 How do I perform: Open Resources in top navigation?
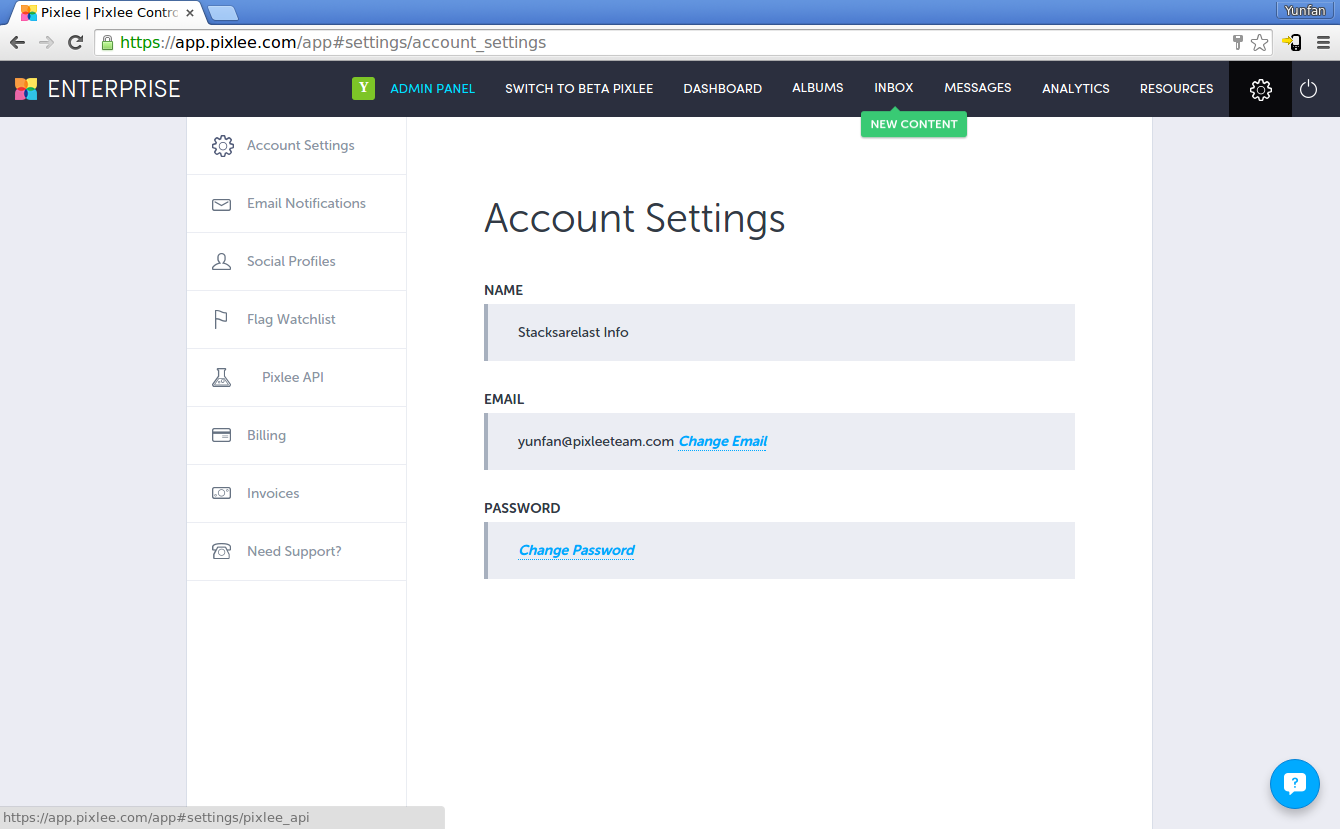point(1177,89)
